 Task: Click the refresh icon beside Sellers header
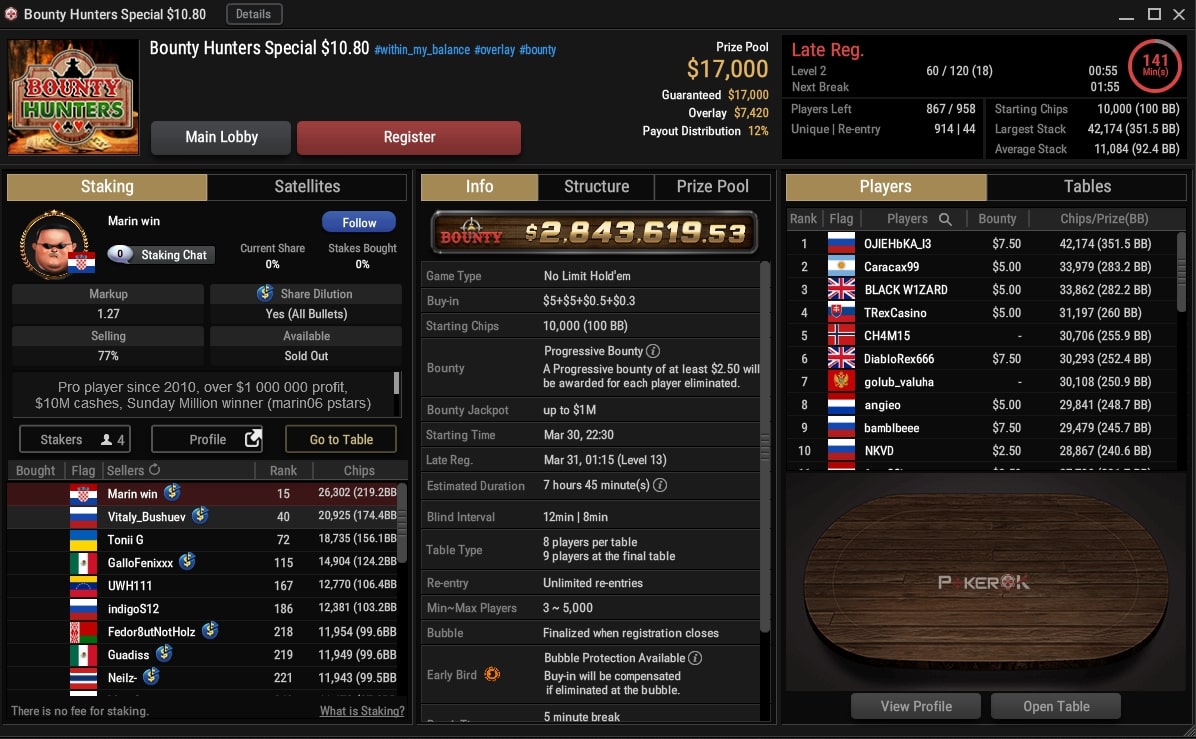click(155, 470)
